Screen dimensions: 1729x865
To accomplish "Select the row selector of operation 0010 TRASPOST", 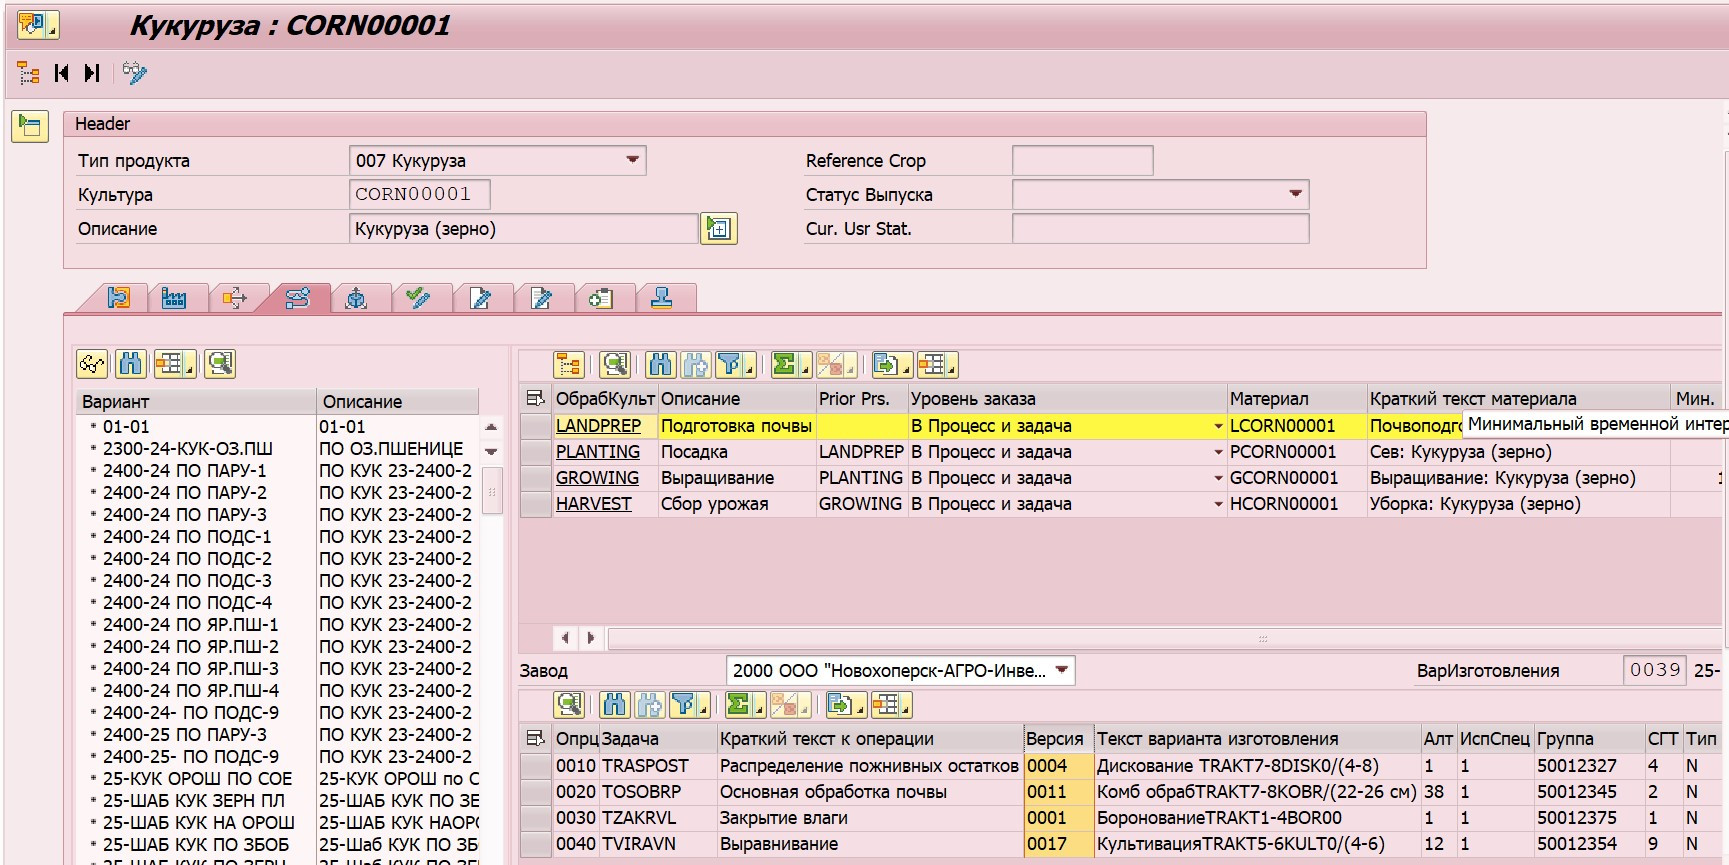I will pos(536,766).
